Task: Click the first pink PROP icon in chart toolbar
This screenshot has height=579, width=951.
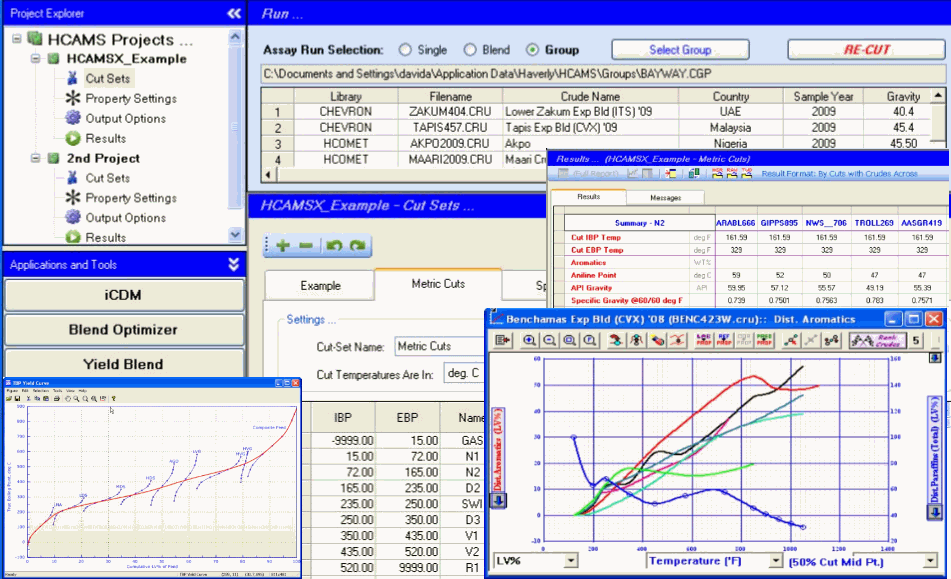Action: click(704, 340)
